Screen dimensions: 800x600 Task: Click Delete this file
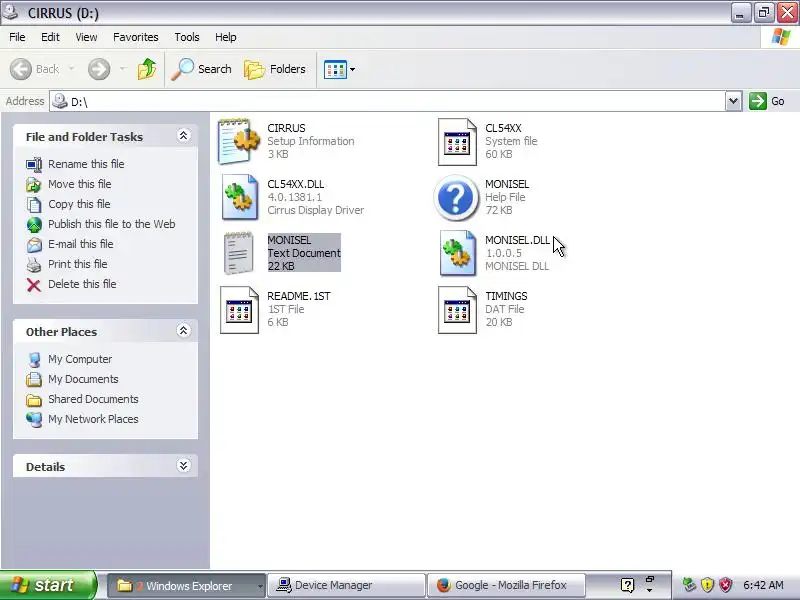coord(82,284)
